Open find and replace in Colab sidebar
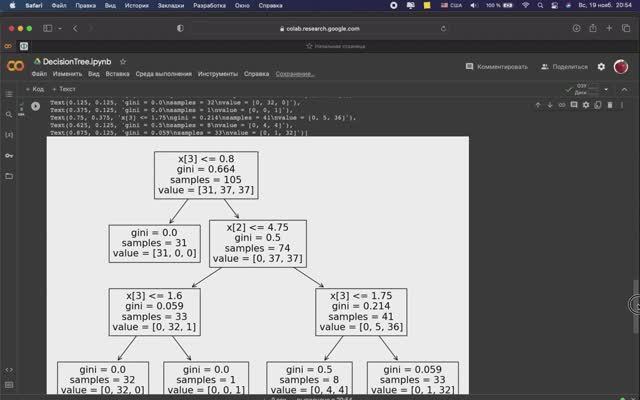The width and height of the screenshot is (640, 400). pos(9,115)
